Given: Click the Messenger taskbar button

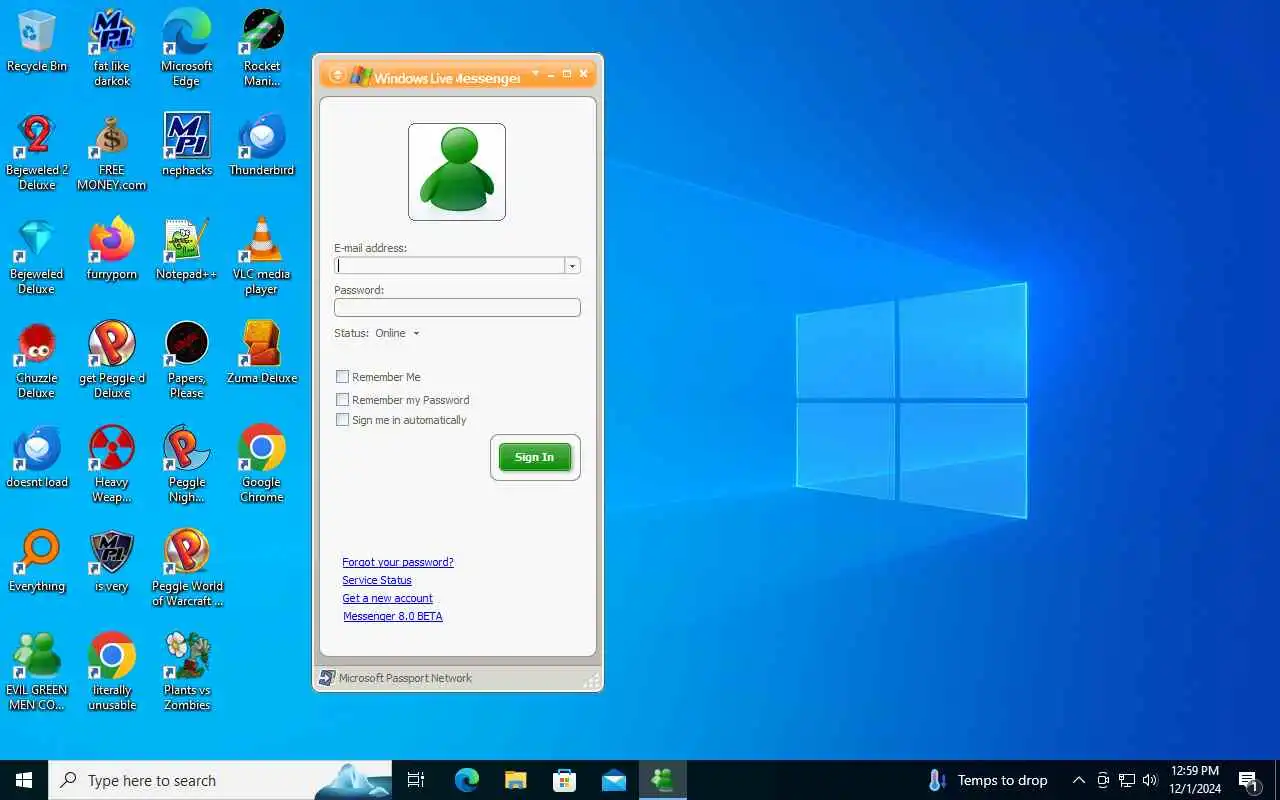Looking at the screenshot, I should [x=662, y=780].
